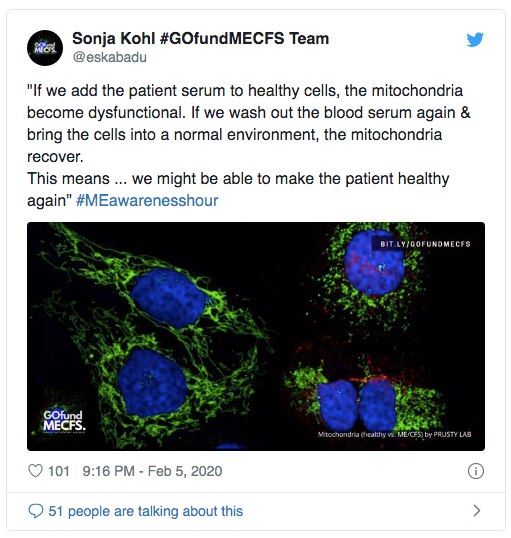Open the mitochondria microscopy image
The height and width of the screenshot is (538, 511).
pyautogui.click(x=256, y=336)
